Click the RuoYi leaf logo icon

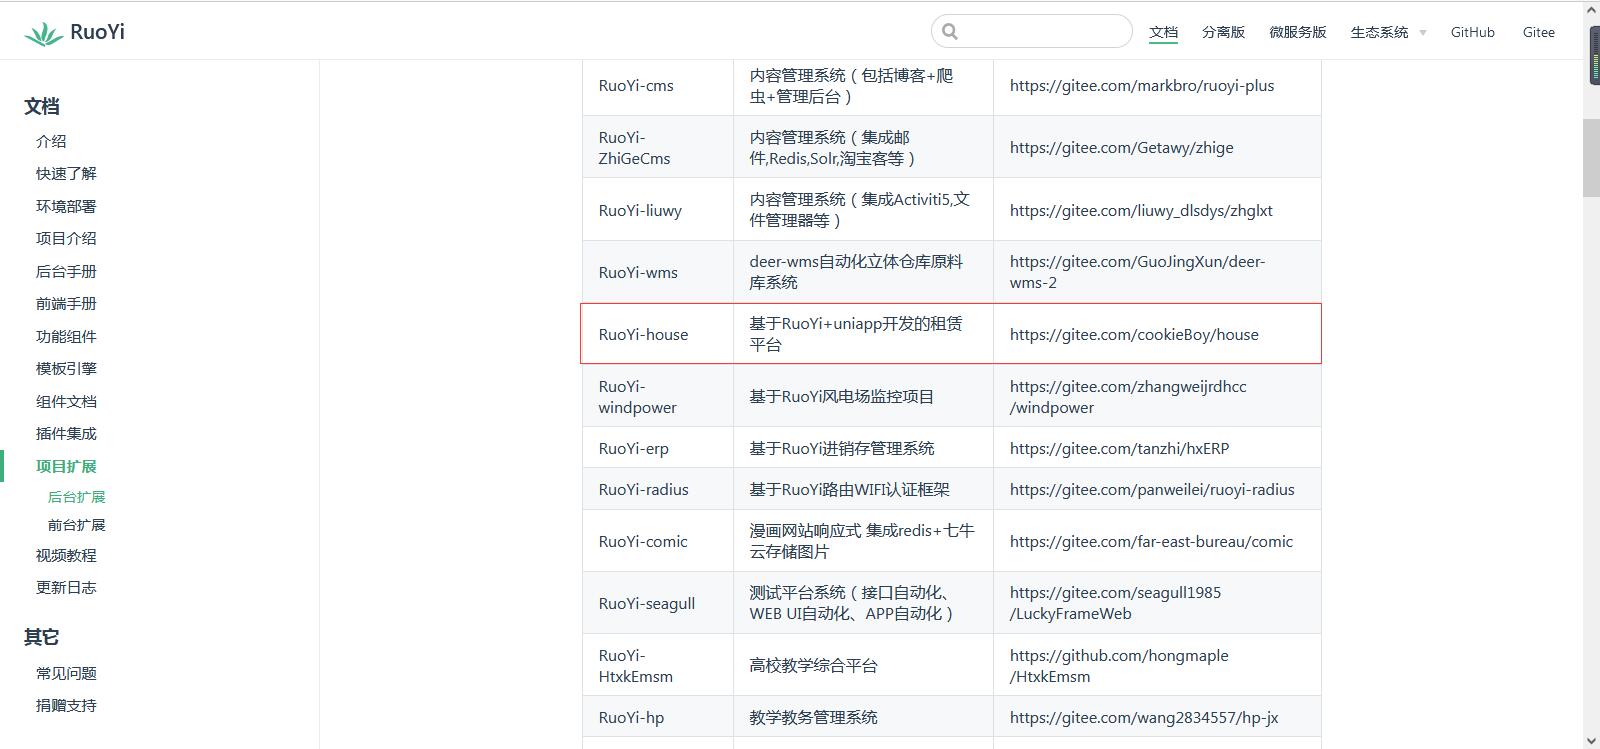(43, 33)
